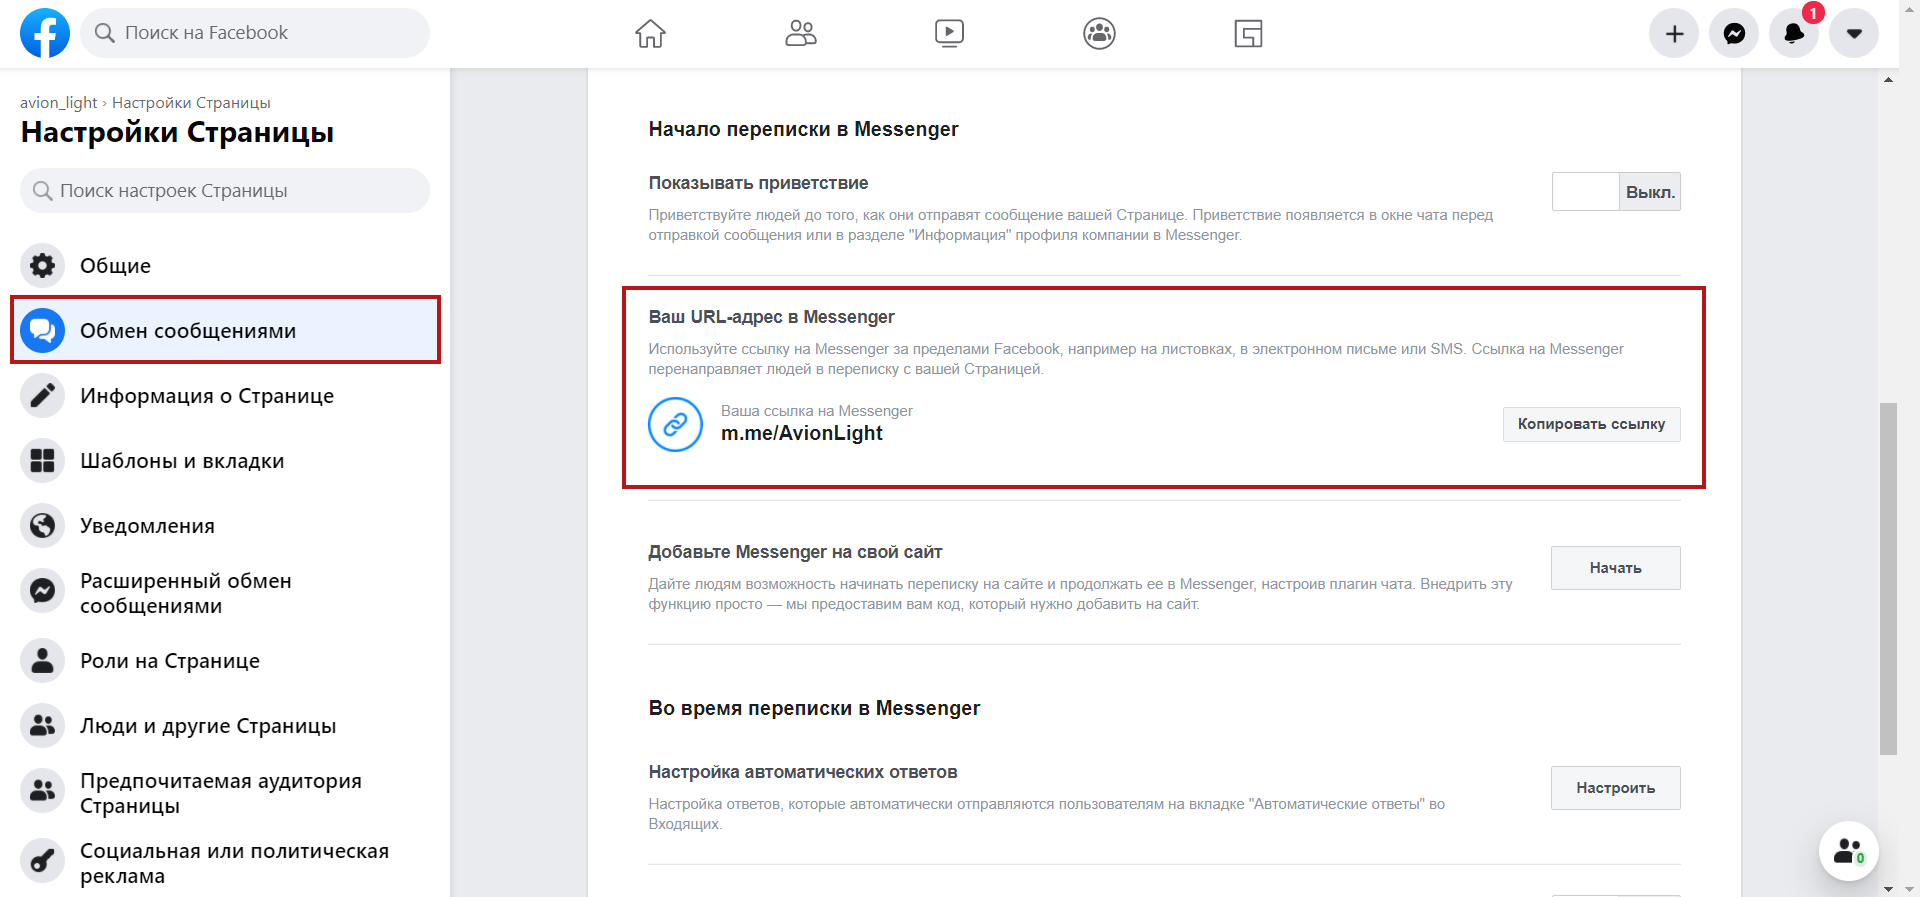Click the scrollbar down arrow
This screenshot has width=1920, height=897.
pyautogui.click(x=1888, y=888)
